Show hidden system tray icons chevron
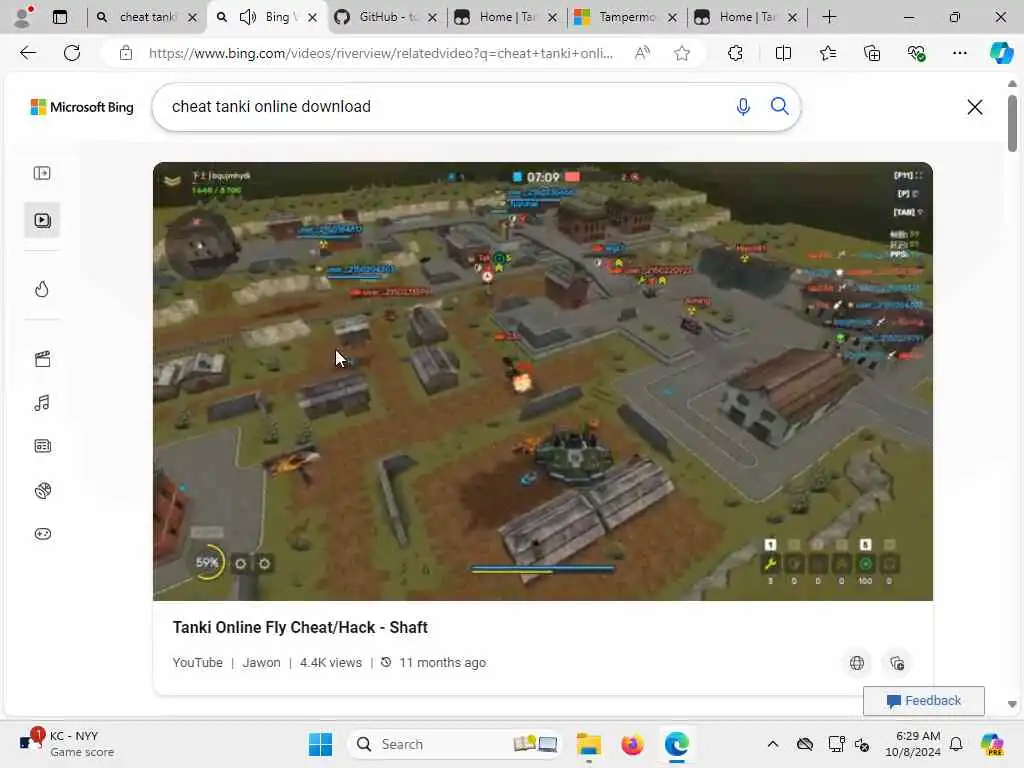 pyautogui.click(x=773, y=744)
